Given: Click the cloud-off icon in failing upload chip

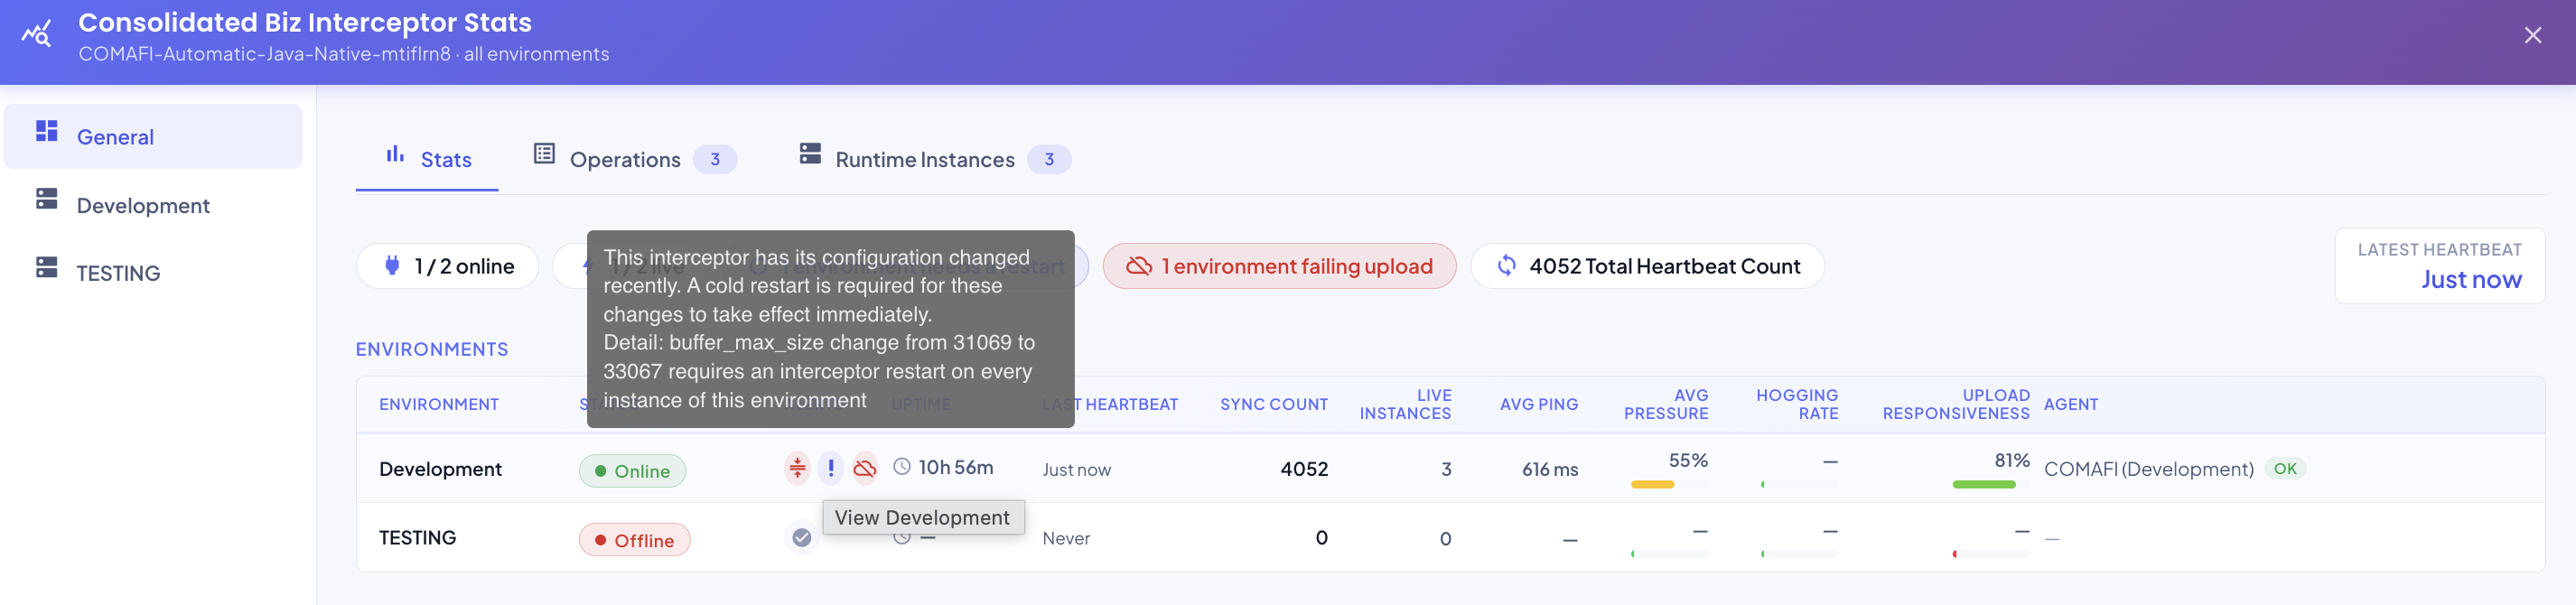Looking at the screenshot, I should (x=1139, y=266).
